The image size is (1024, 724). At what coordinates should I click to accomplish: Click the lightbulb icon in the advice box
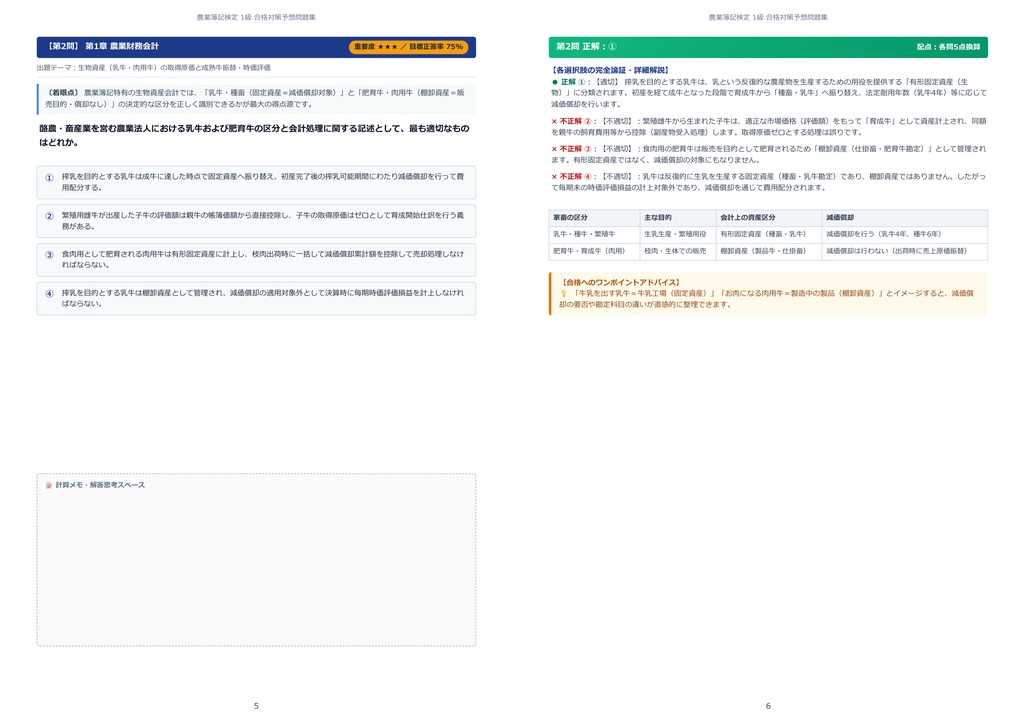coord(564,294)
